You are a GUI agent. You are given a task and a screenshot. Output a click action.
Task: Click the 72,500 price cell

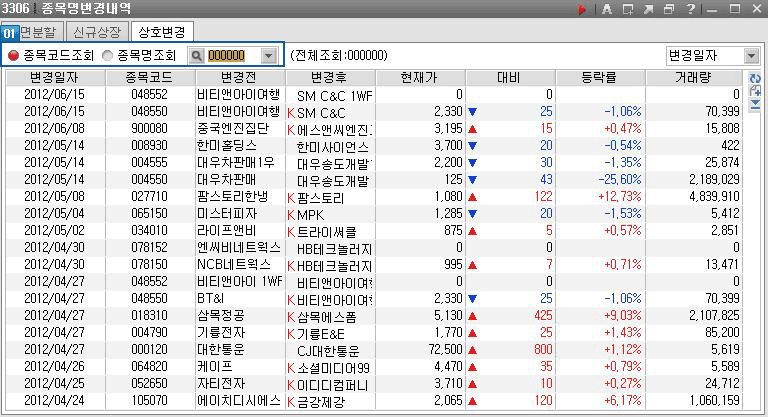coord(420,350)
